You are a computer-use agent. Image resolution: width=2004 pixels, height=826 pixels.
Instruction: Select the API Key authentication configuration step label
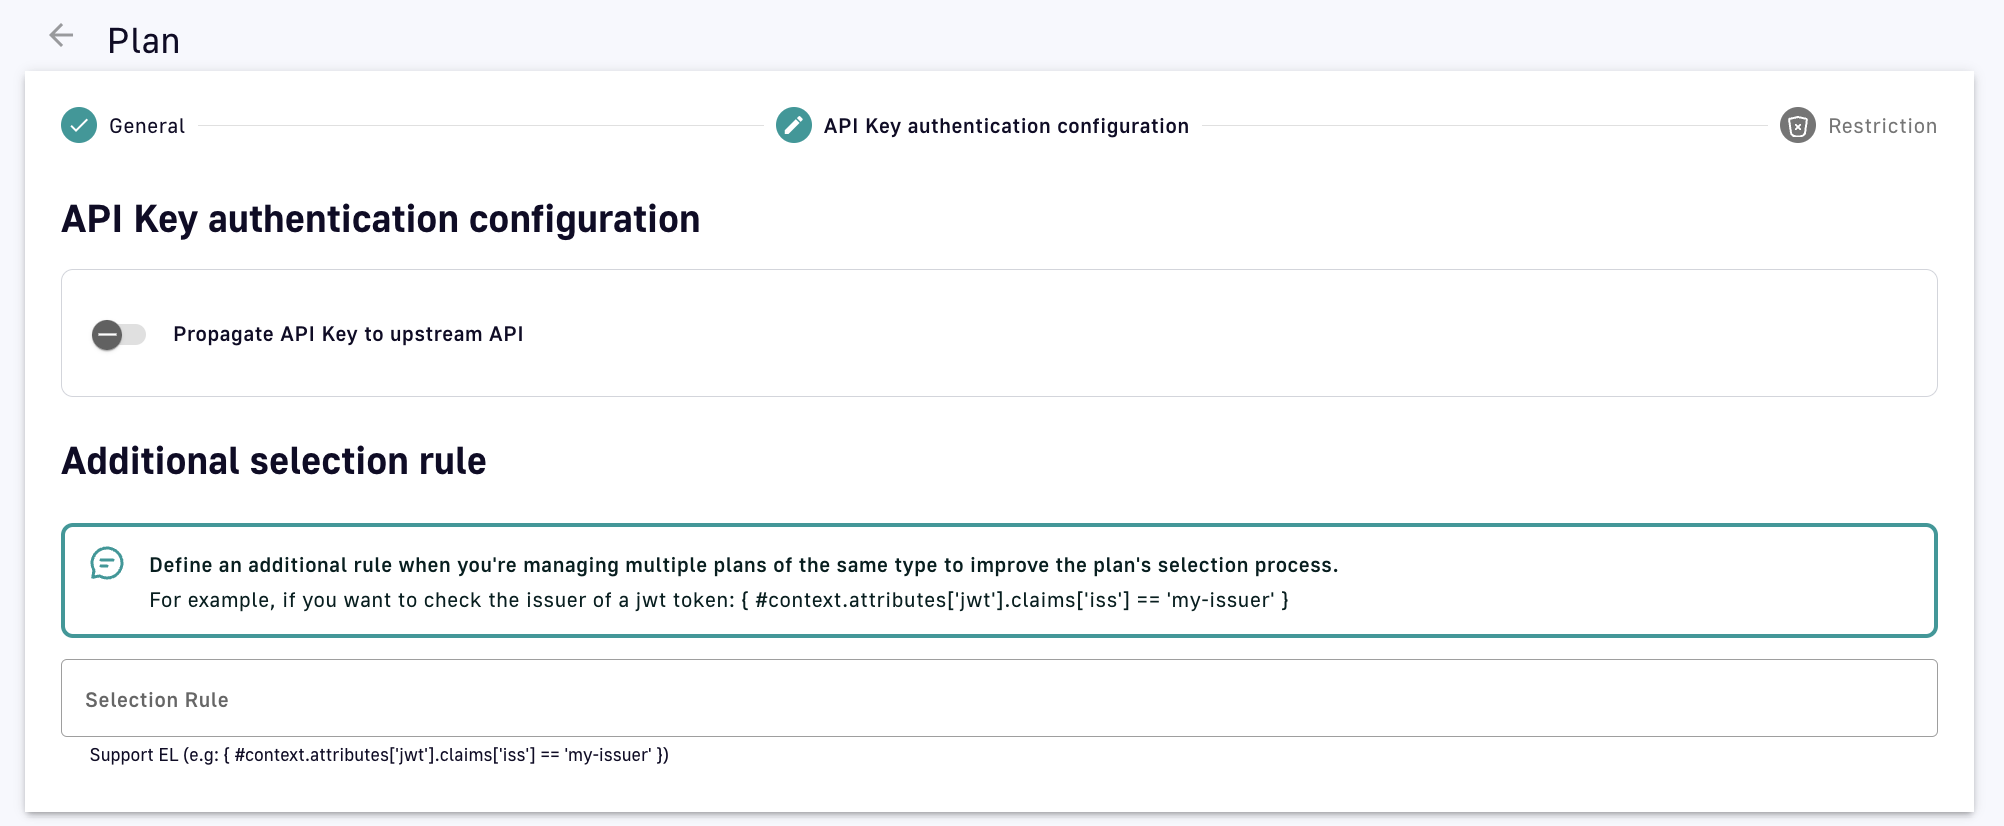(1005, 126)
